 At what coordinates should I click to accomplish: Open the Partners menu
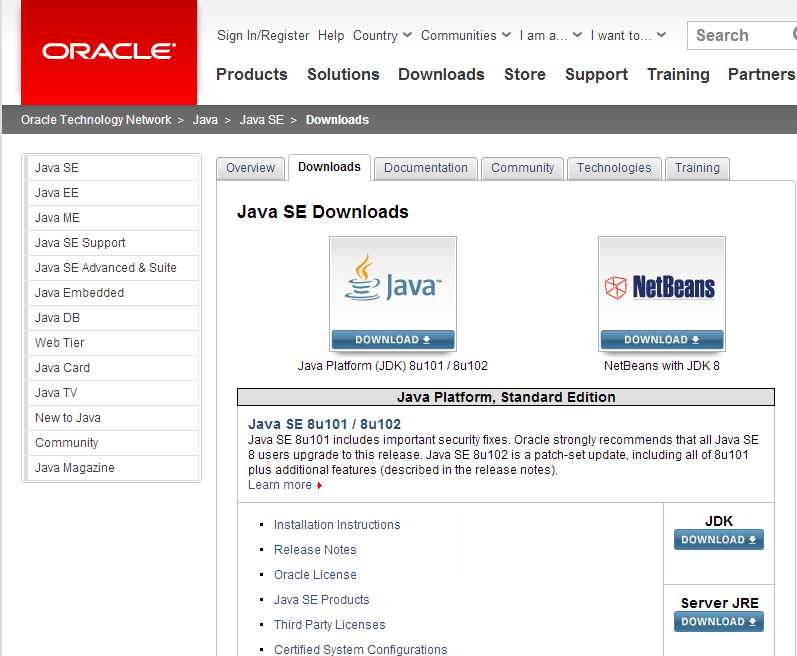(x=761, y=74)
